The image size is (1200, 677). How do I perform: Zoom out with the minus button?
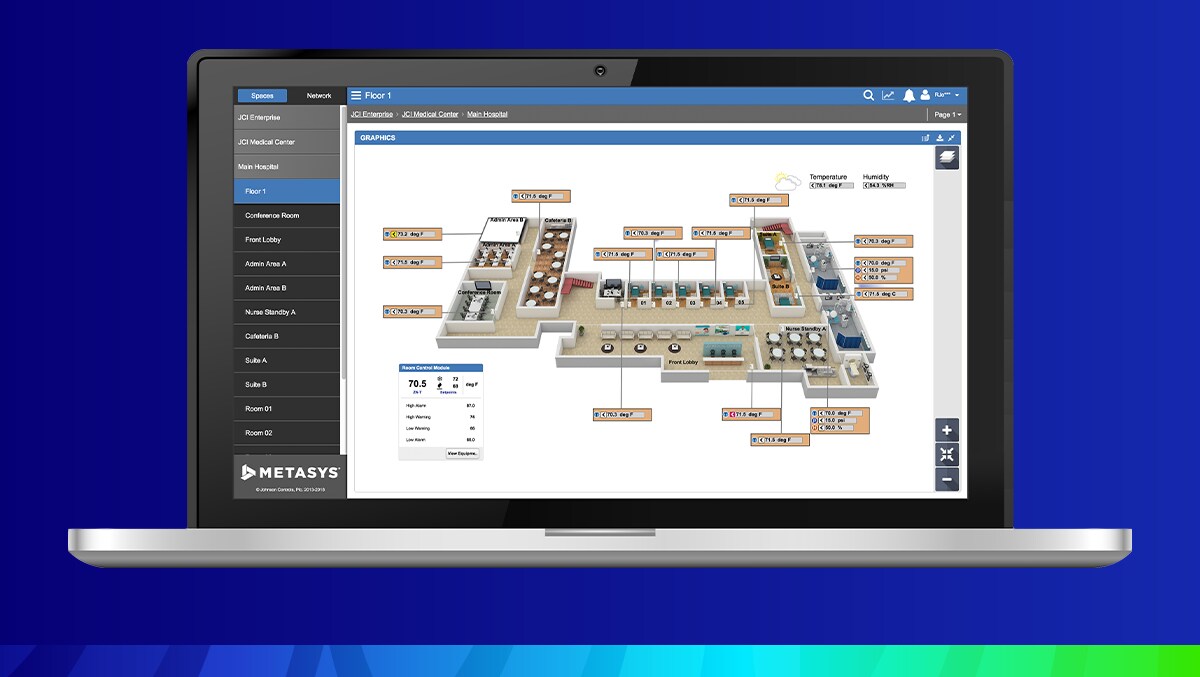947,480
